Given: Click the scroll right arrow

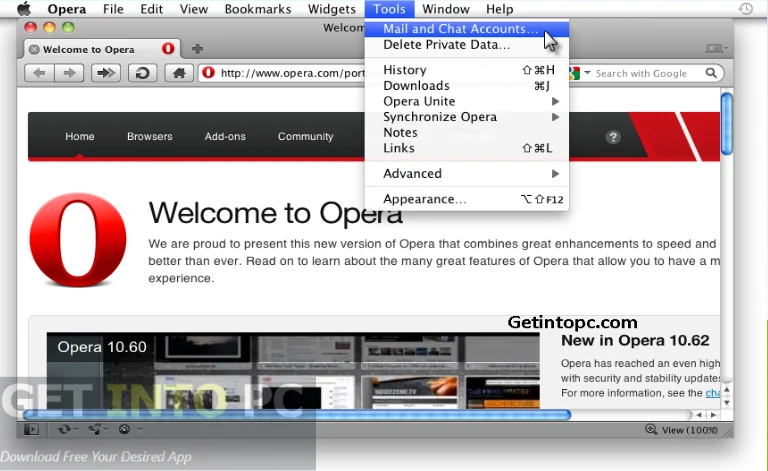Looking at the screenshot, I should (x=713, y=415).
